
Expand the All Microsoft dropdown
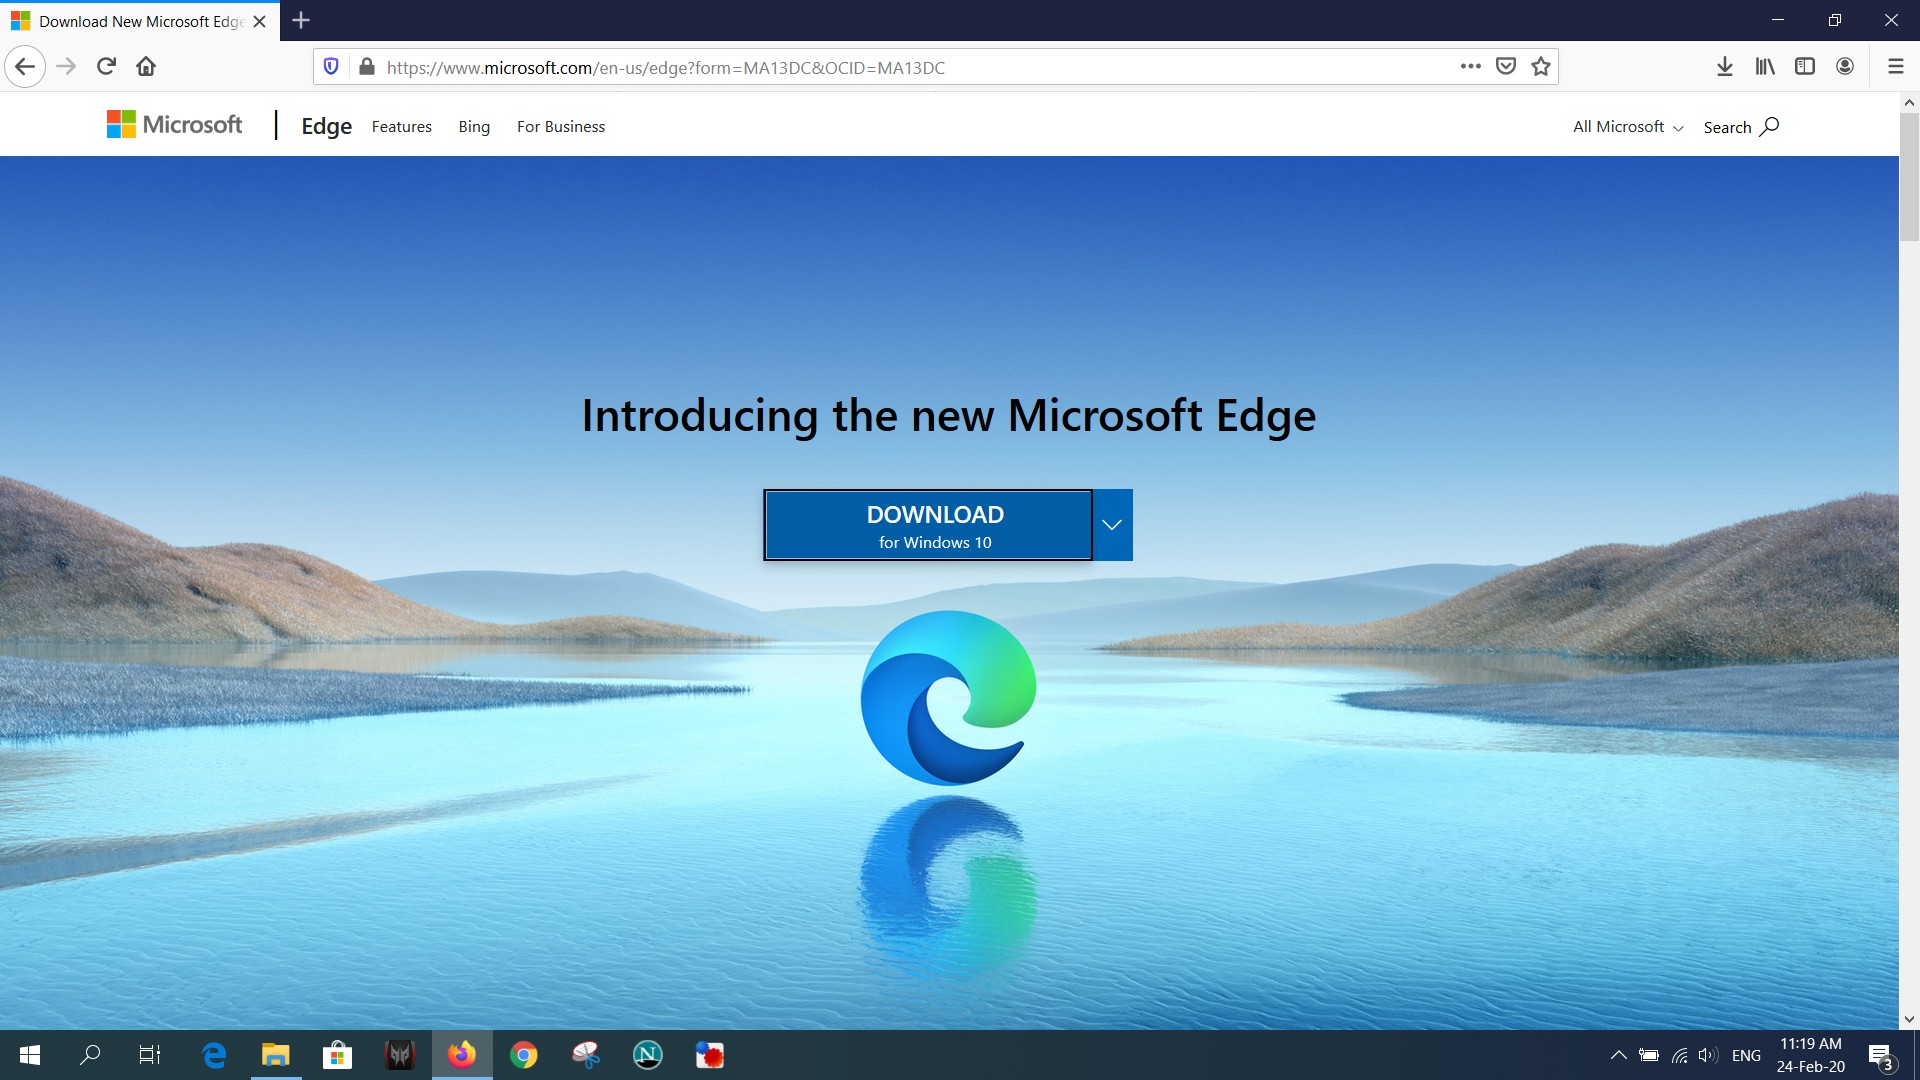coord(1628,127)
